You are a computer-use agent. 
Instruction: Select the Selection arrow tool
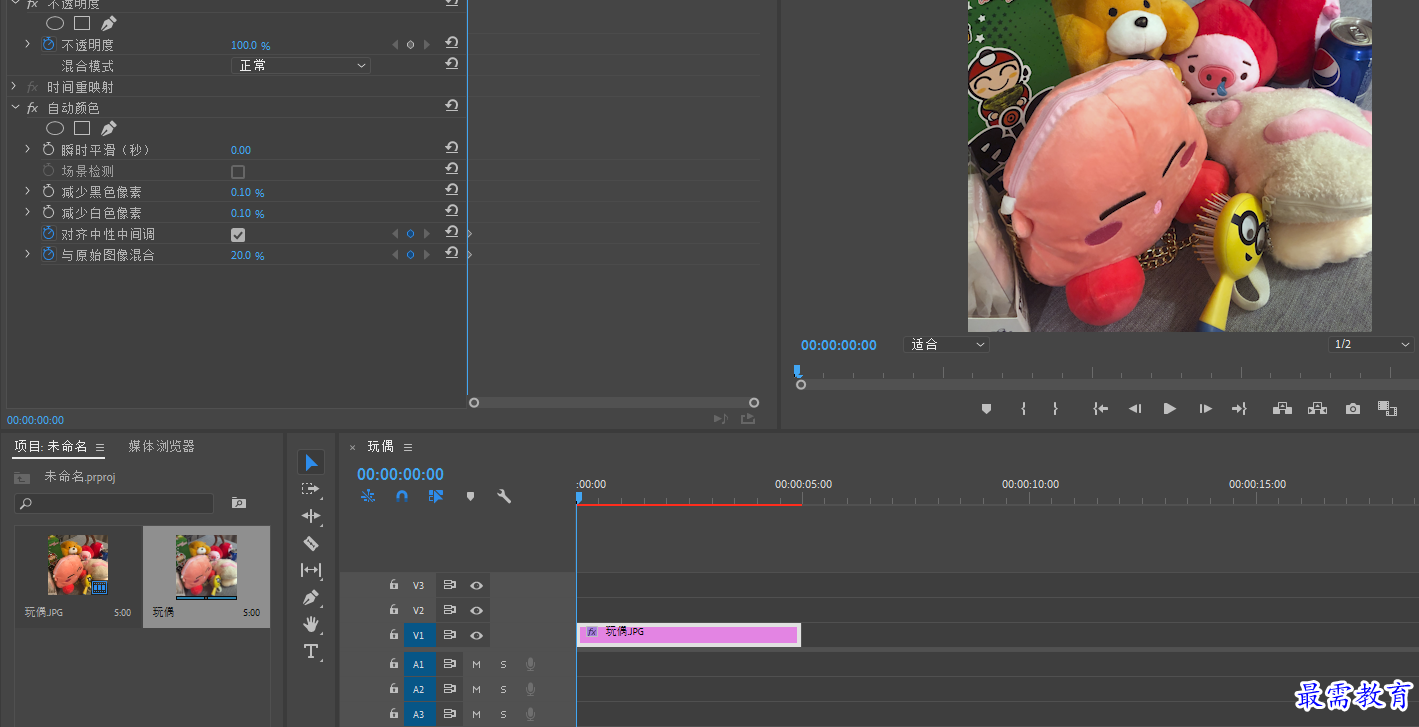(x=310, y=462)
